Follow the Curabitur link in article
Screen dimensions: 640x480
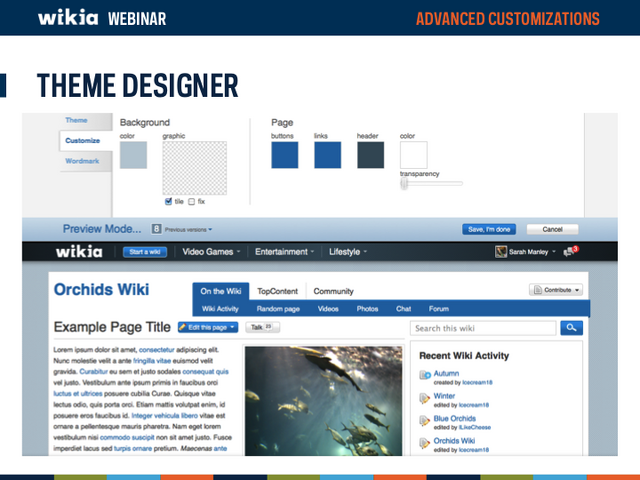coord(93,371)
